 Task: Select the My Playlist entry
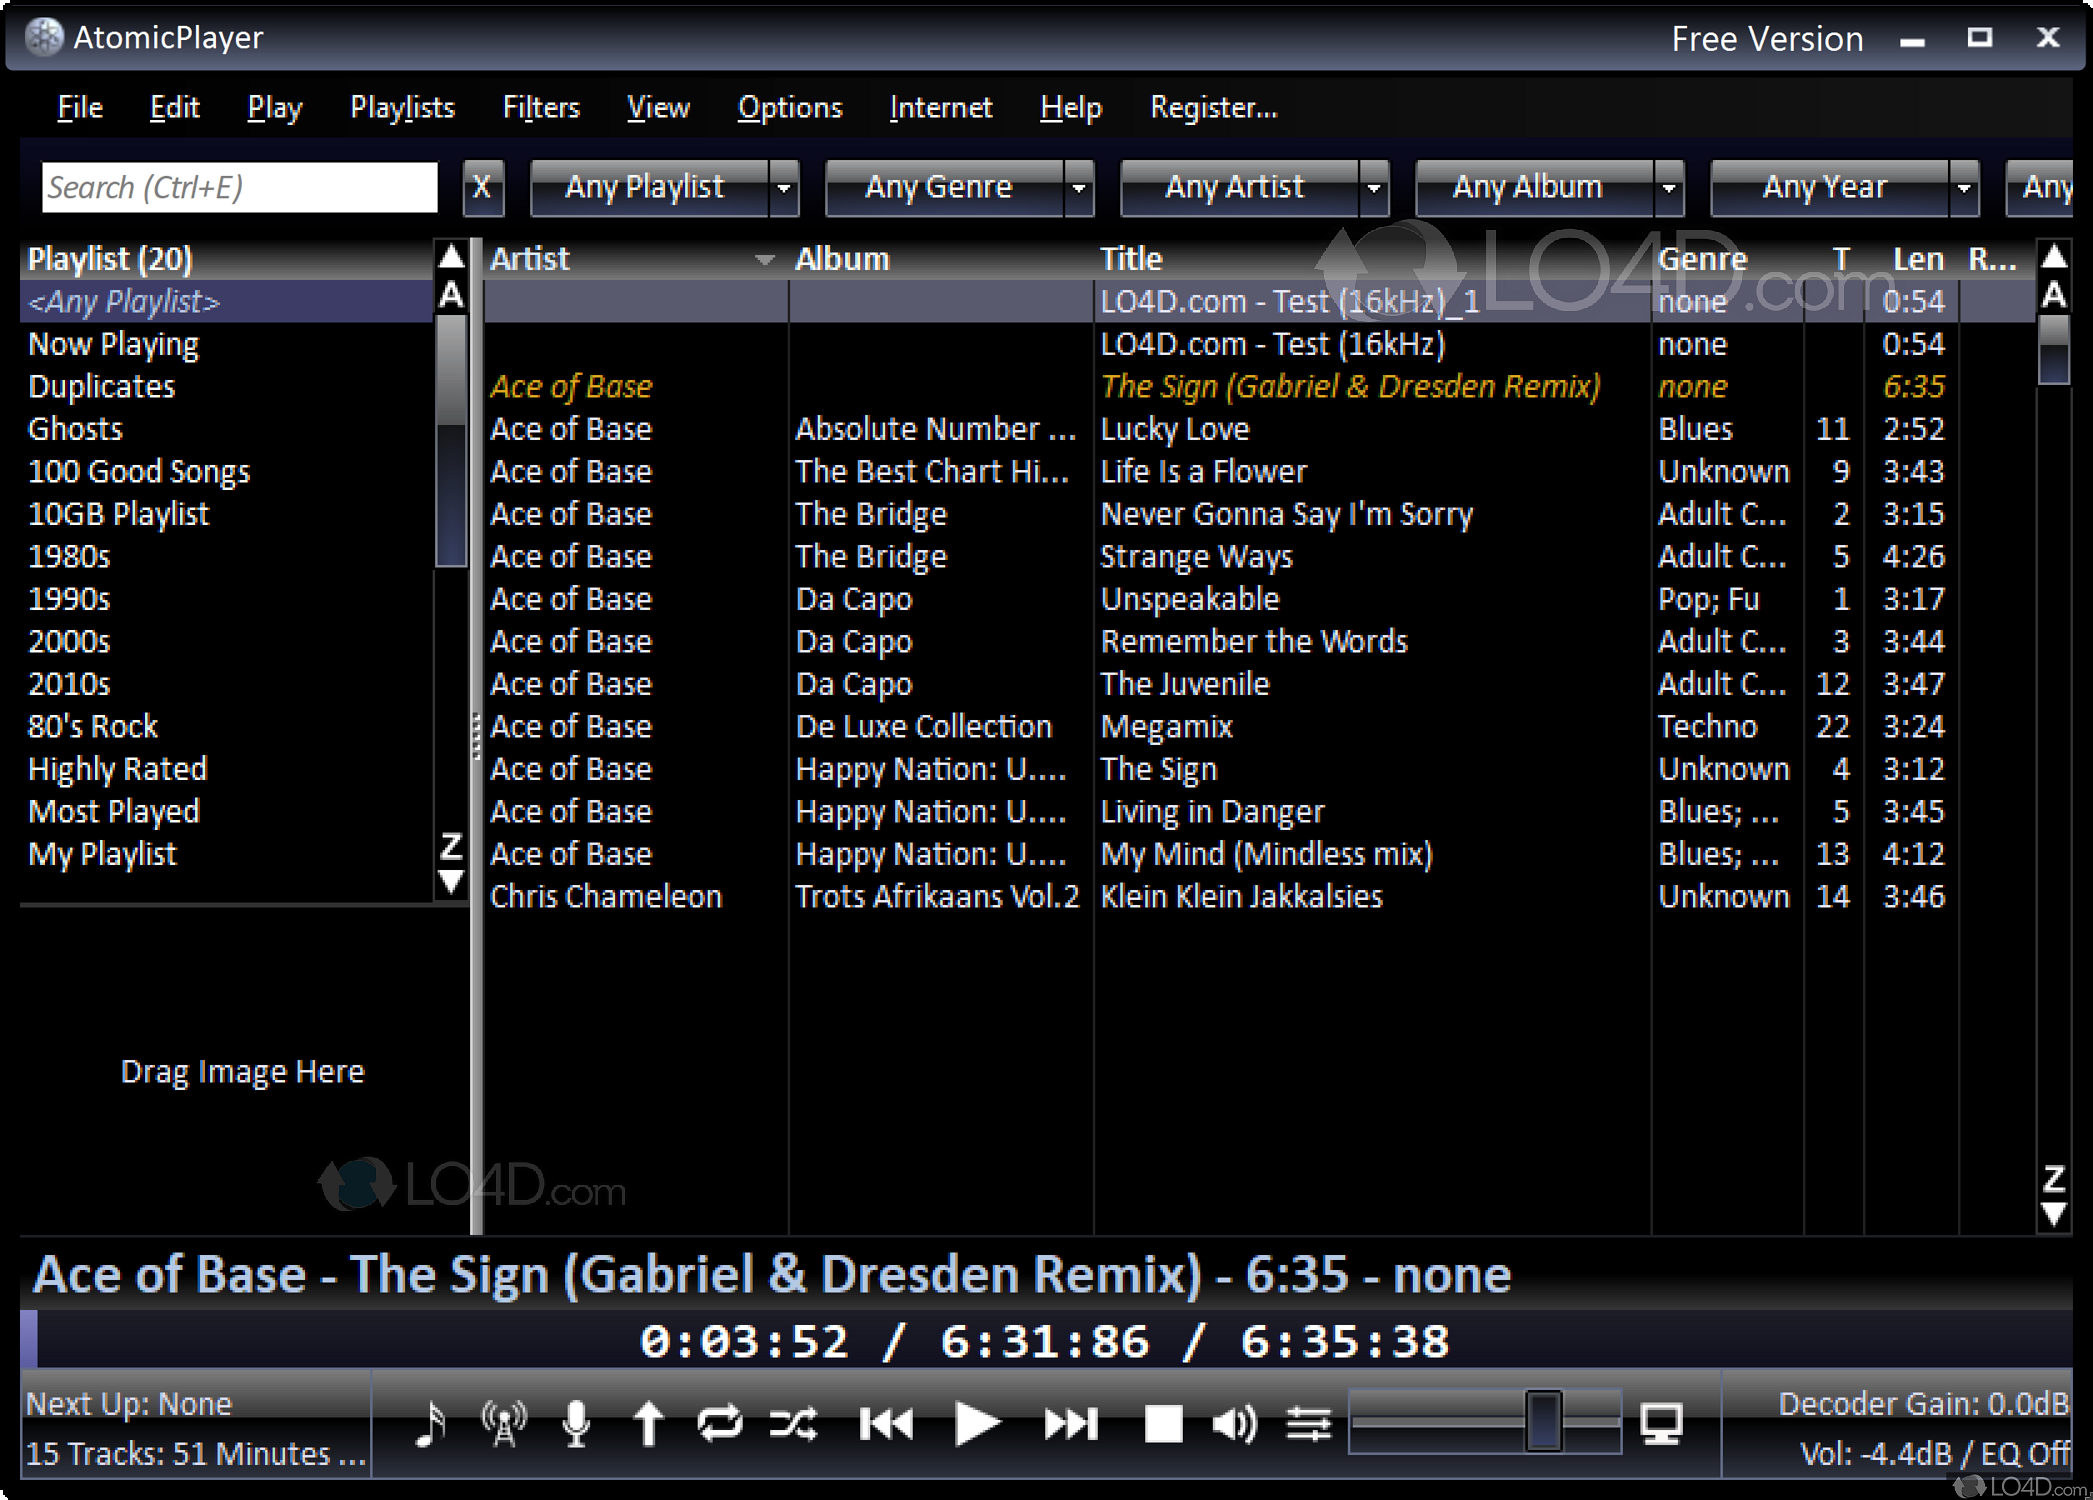(227, 854)
